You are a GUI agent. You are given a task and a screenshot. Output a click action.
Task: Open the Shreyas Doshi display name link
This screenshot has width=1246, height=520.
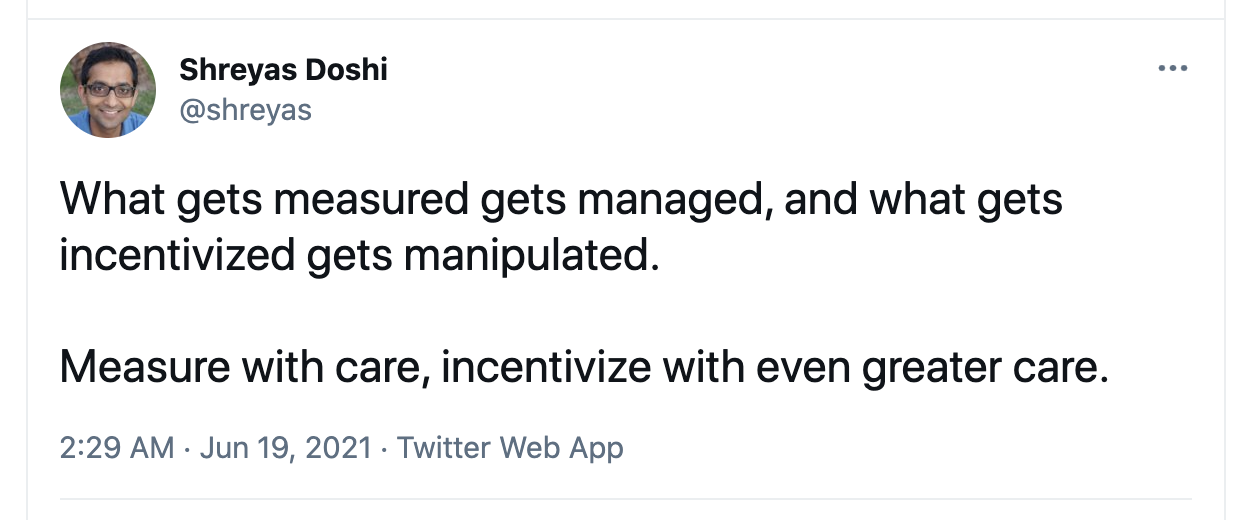point(283,70)
